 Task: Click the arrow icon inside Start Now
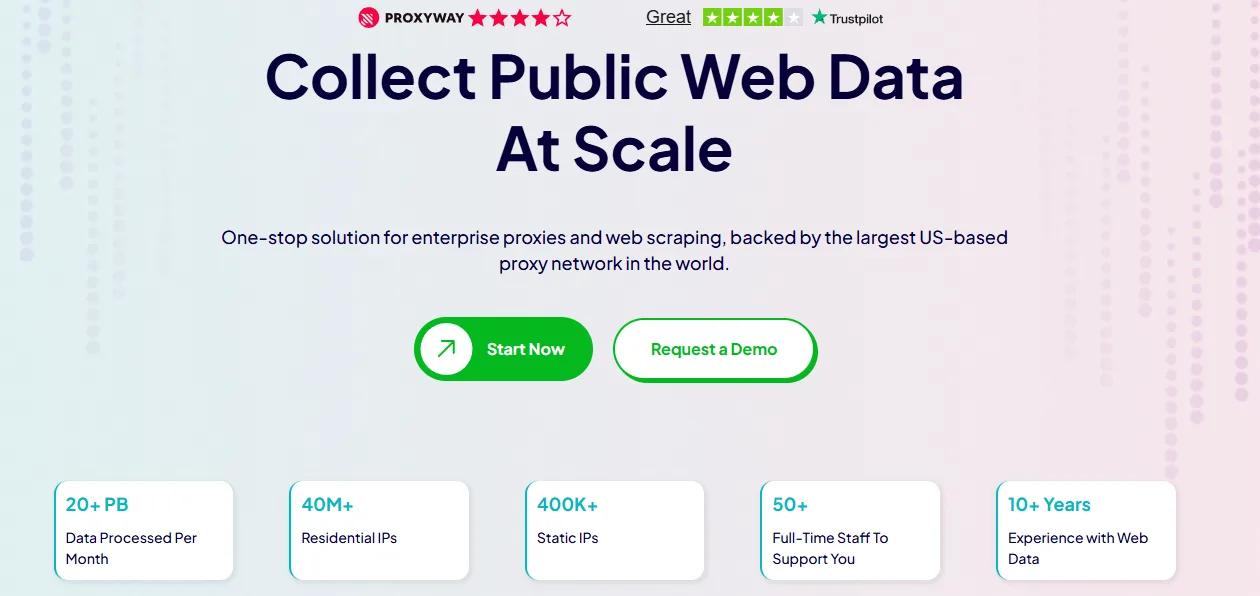tap(446, 348)
